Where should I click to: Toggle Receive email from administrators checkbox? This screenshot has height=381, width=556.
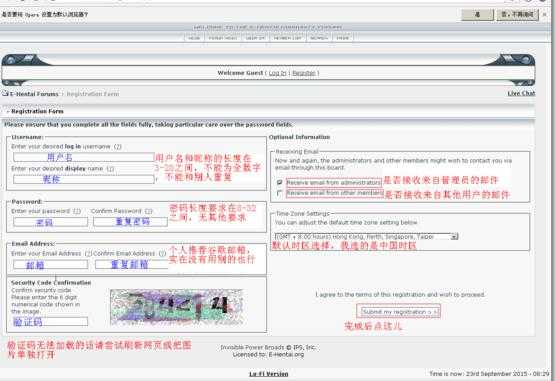[279, 182]
